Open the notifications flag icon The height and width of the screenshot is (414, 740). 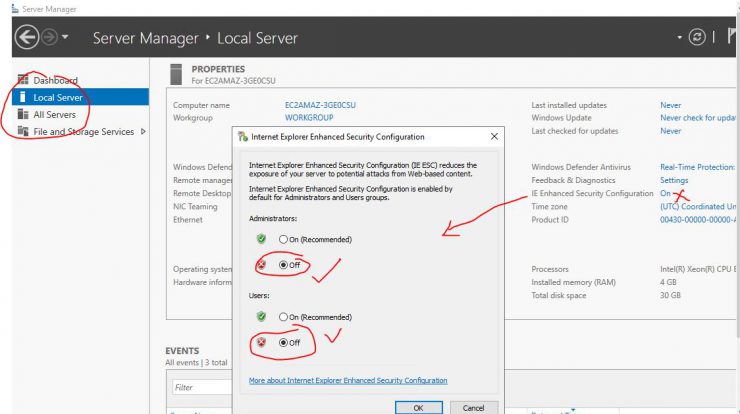[x=732, y=36]
